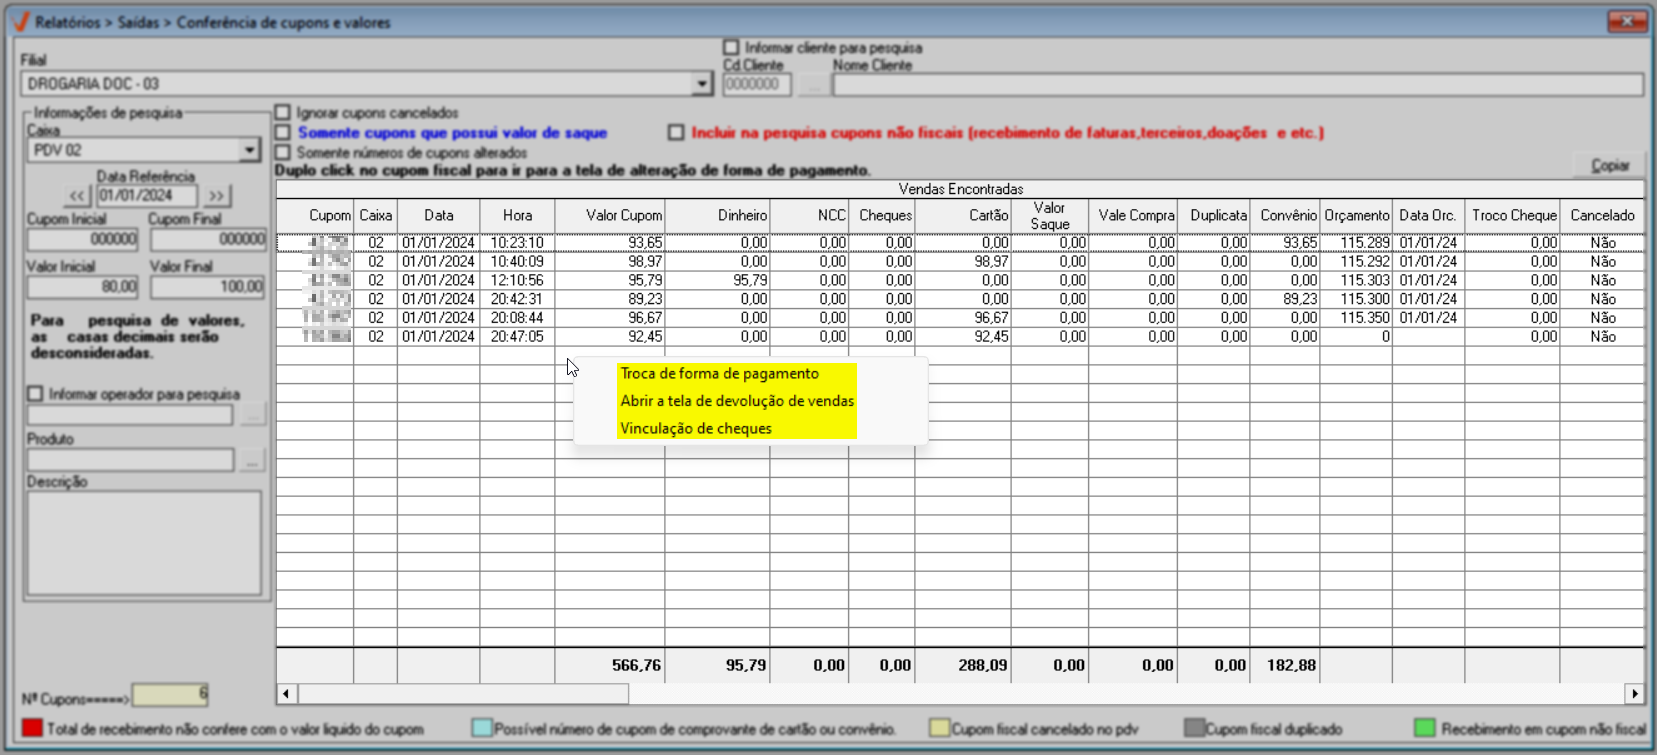1657x755 pixels.
Task: Check Informar operador para pesquisa
Action: 35,394
